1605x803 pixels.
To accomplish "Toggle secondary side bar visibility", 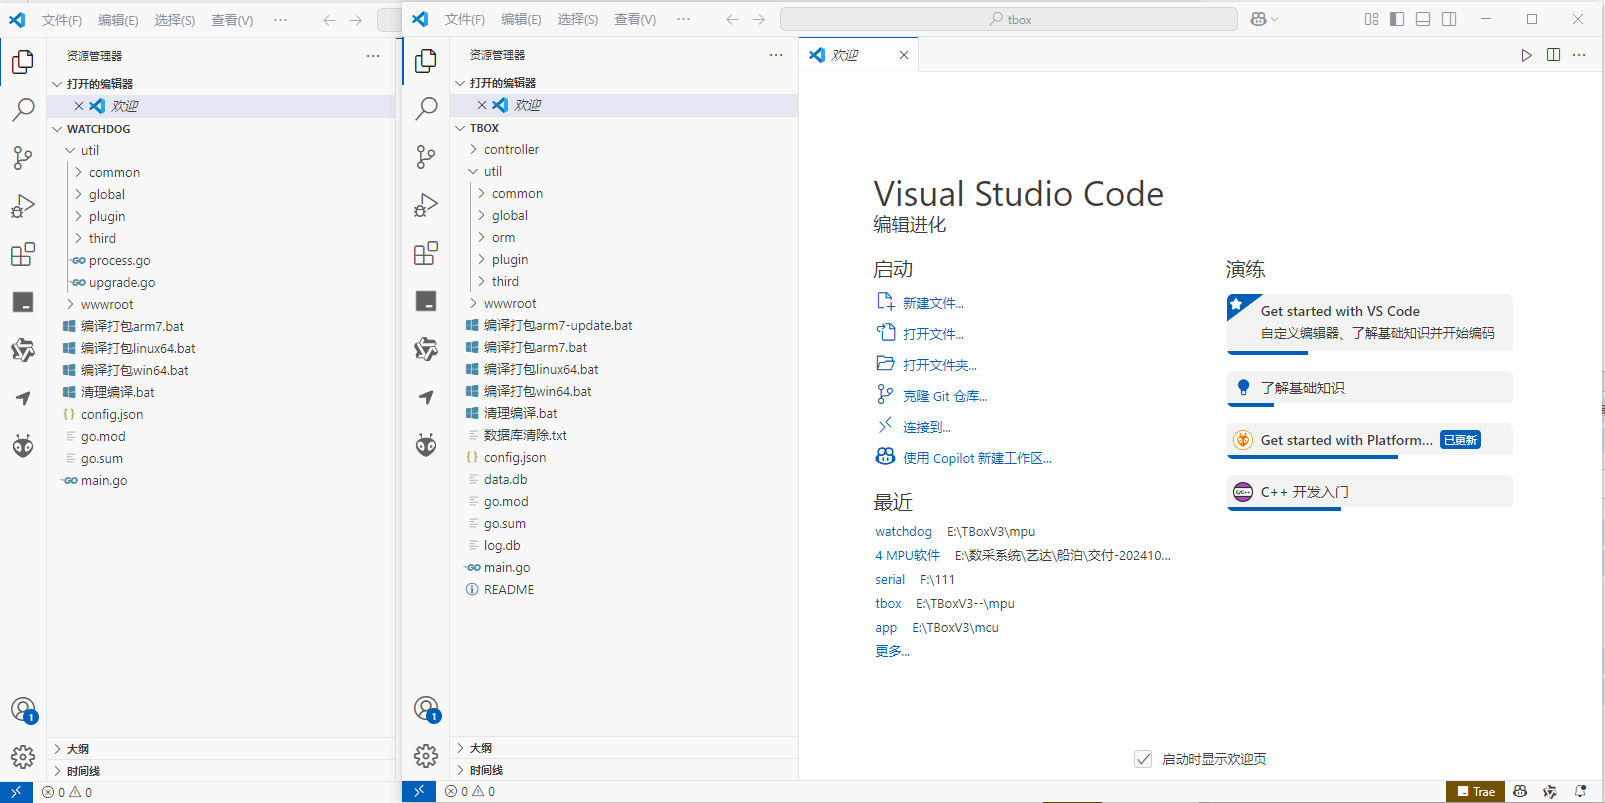I will tap(1449, 19).
